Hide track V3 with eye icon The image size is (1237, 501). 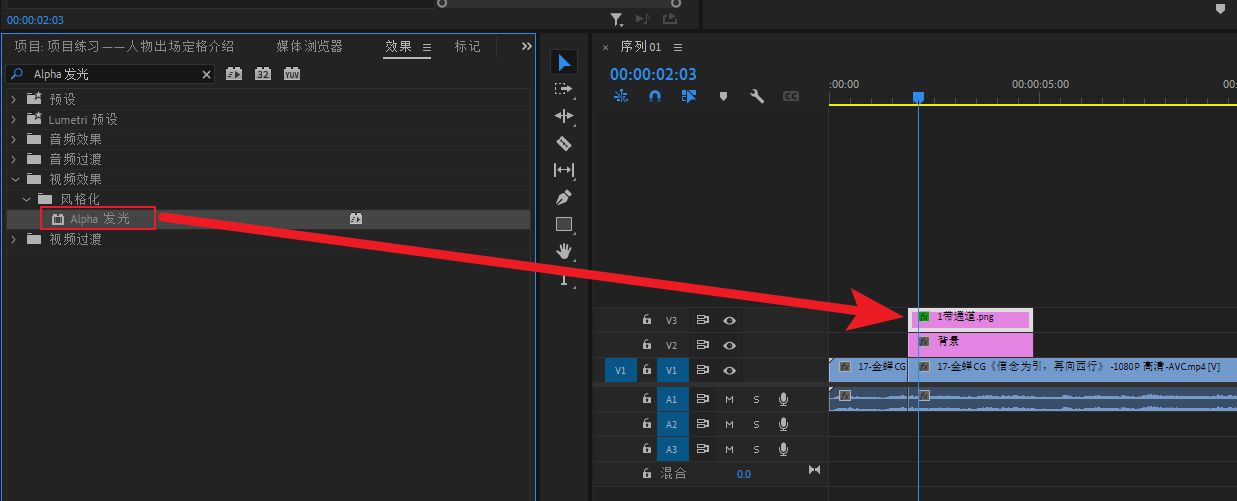coord(730,321)
